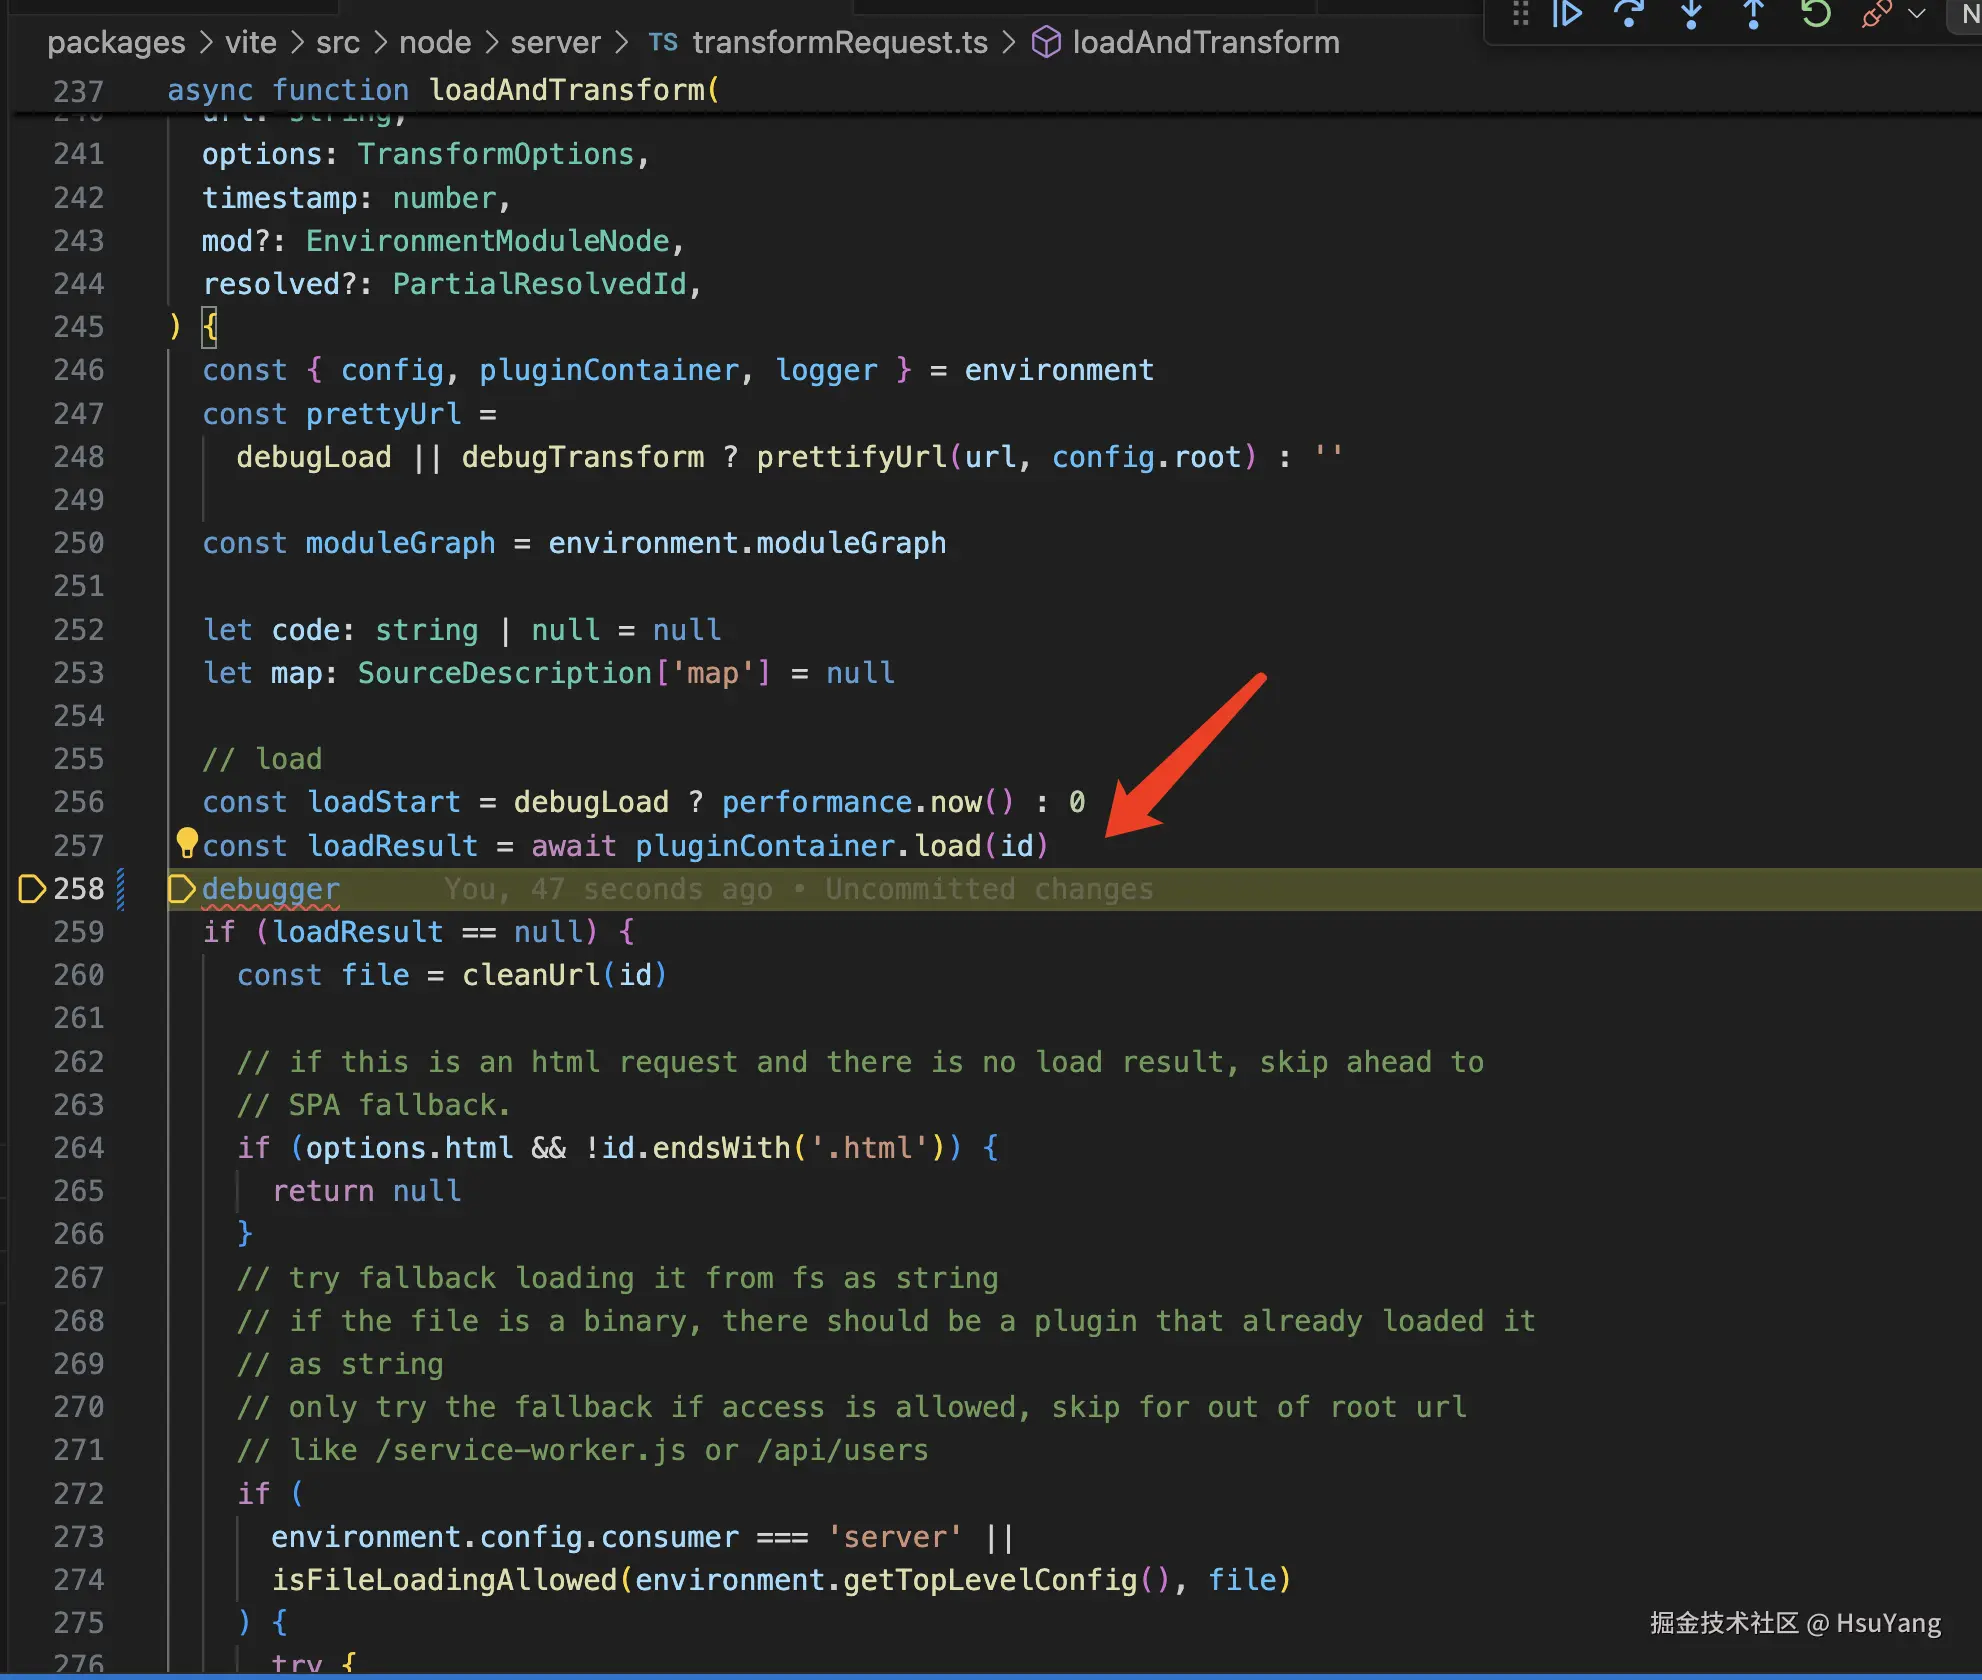The width and height of the screenshot is (1982, 1680).
Task: Open the transformRequest.ts breadcrumb
Action: (838, 43)
